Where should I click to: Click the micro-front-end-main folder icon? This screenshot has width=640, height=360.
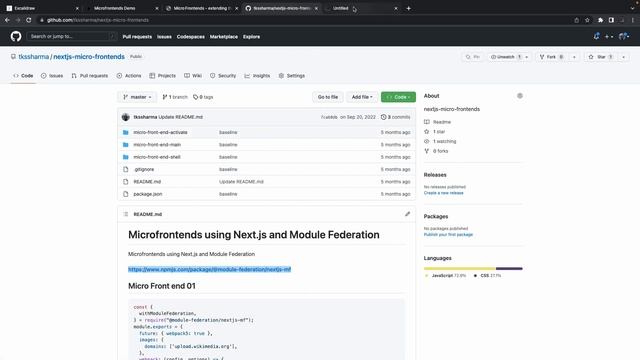(126, 144)
